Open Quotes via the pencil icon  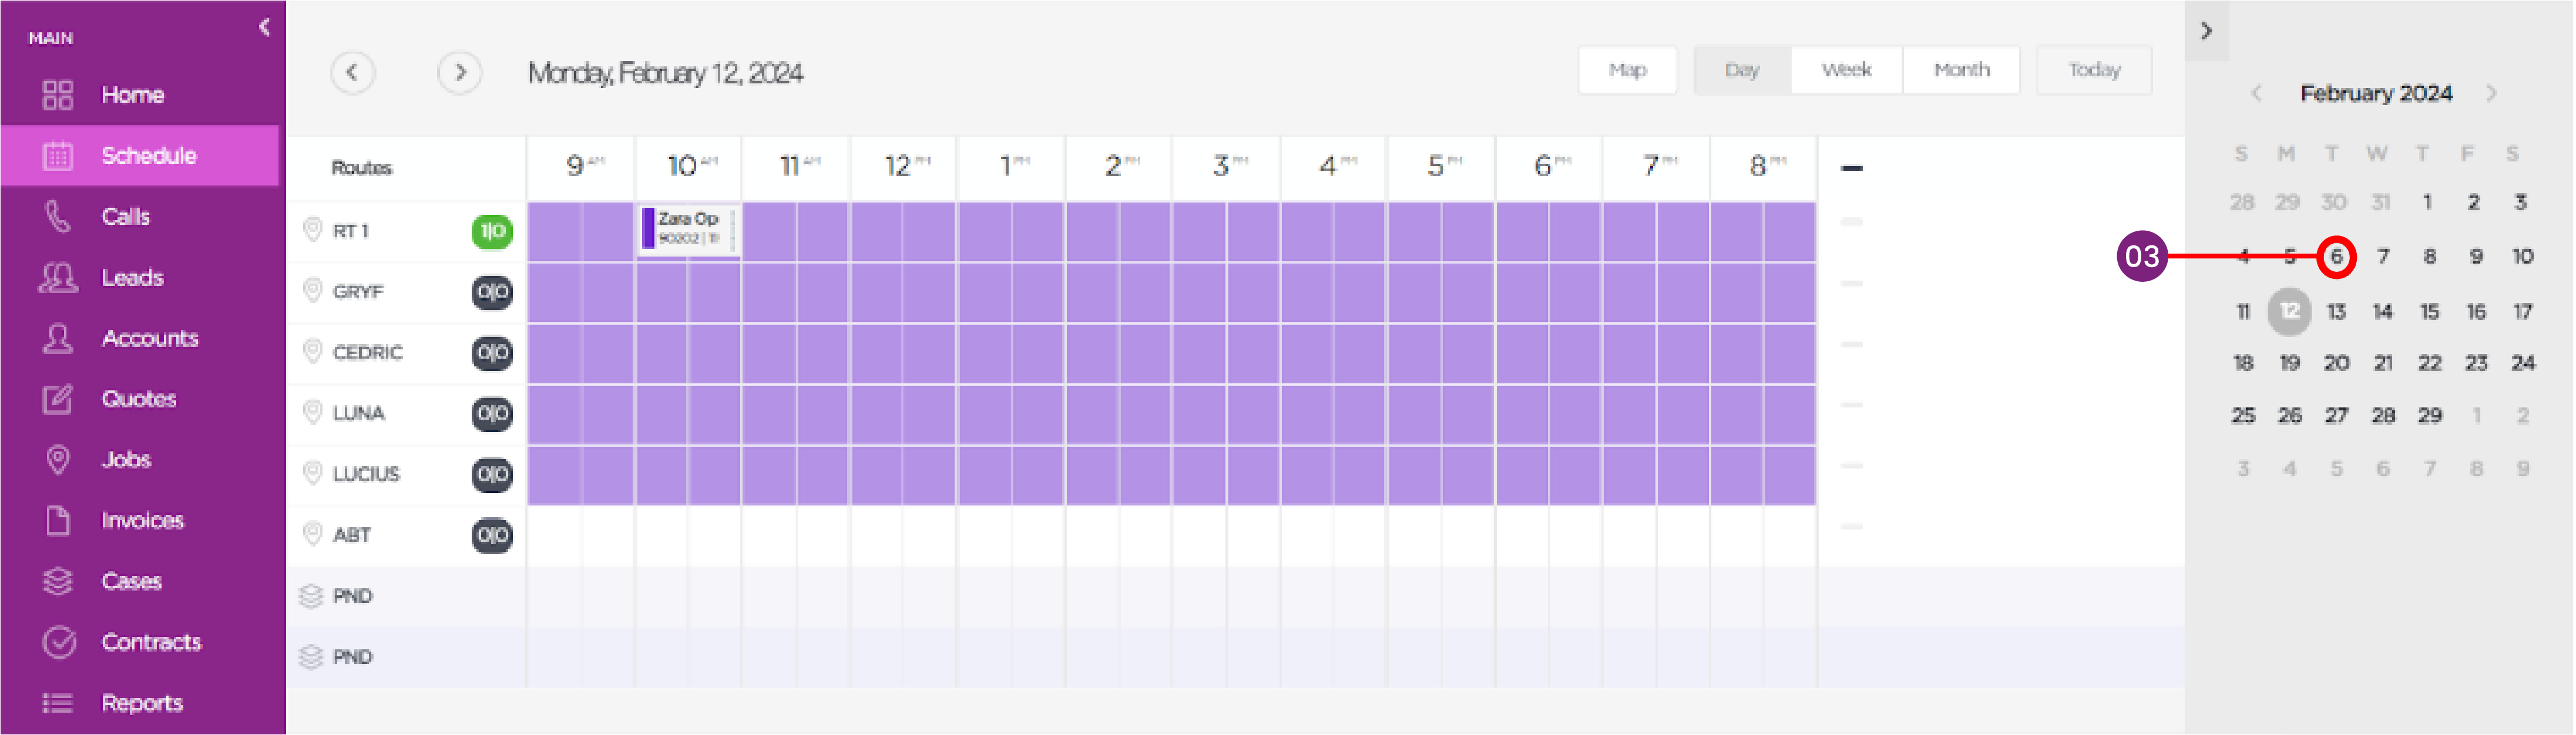(58, 398)
